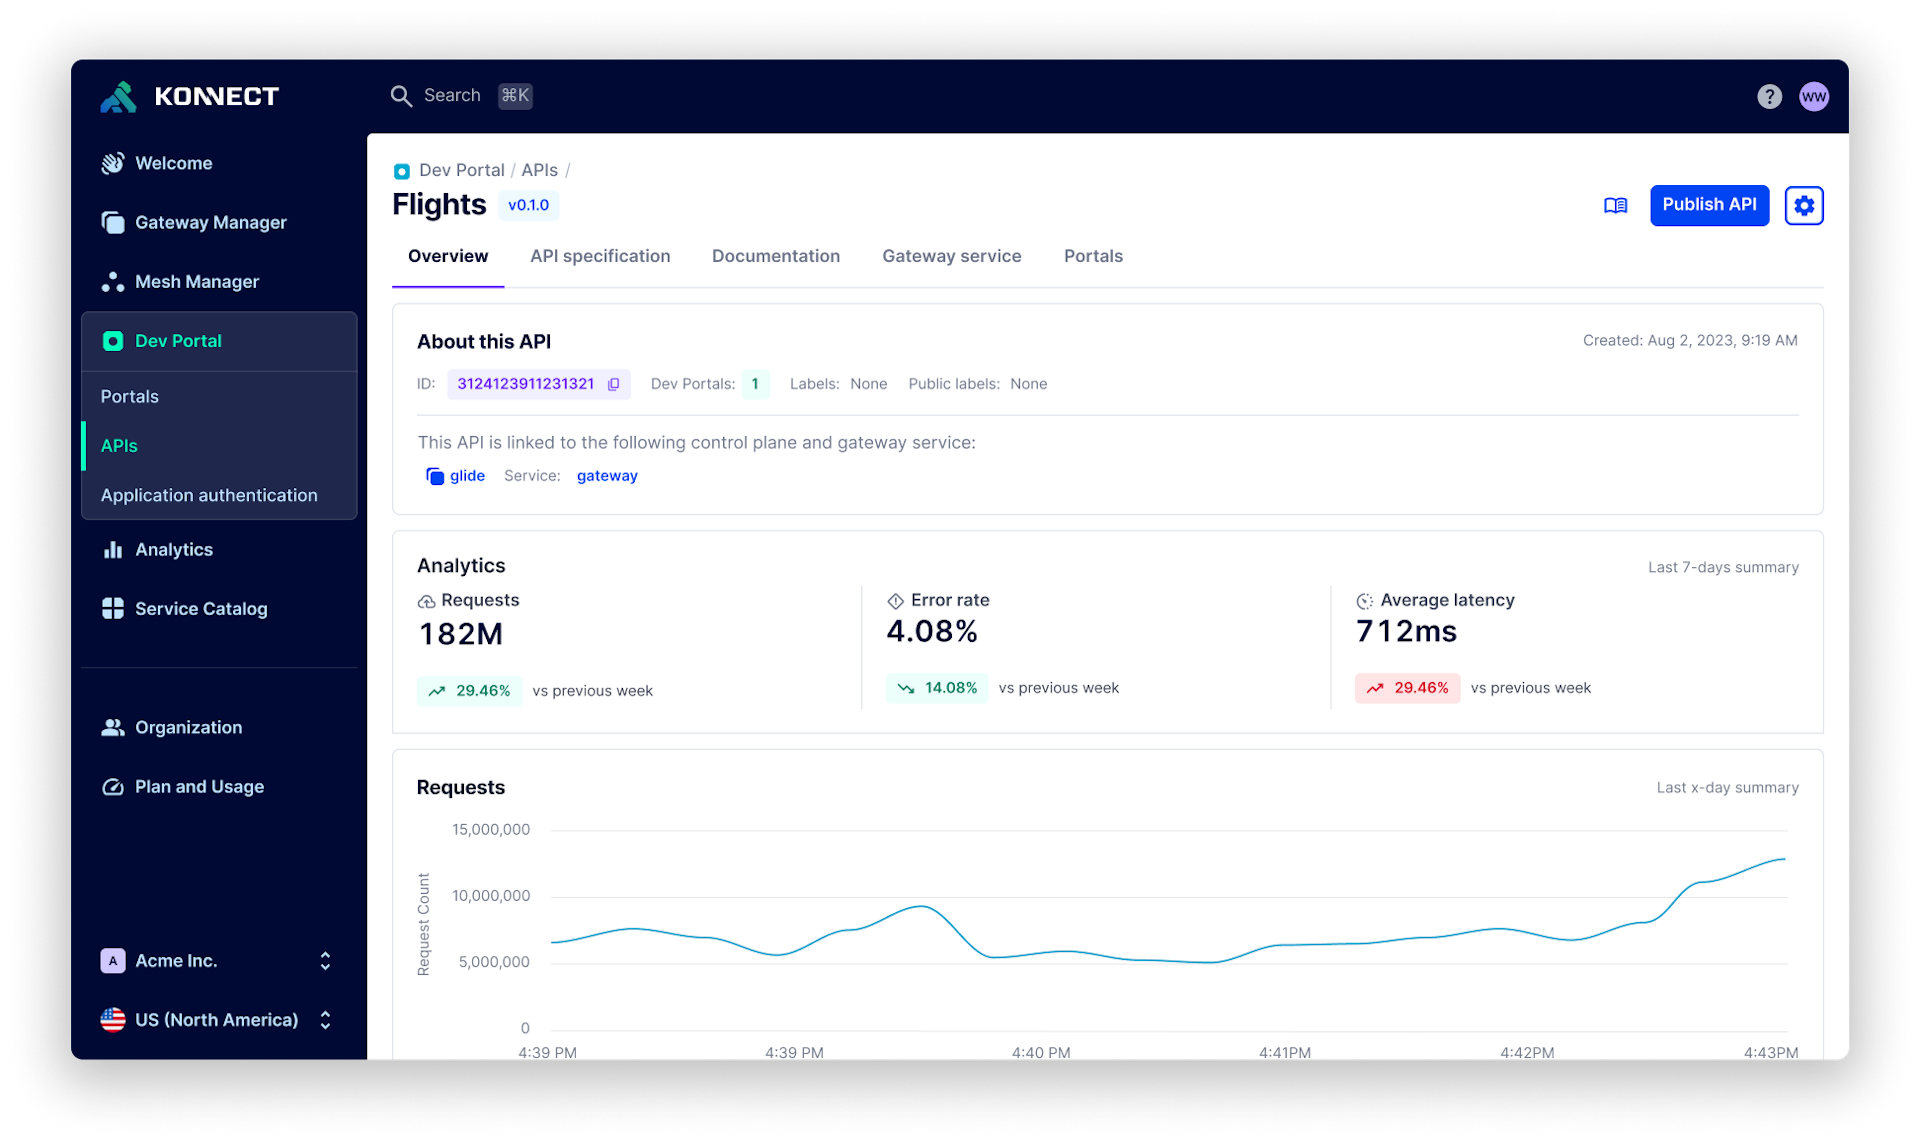Open the API settings gear

tap(1804, 205)
